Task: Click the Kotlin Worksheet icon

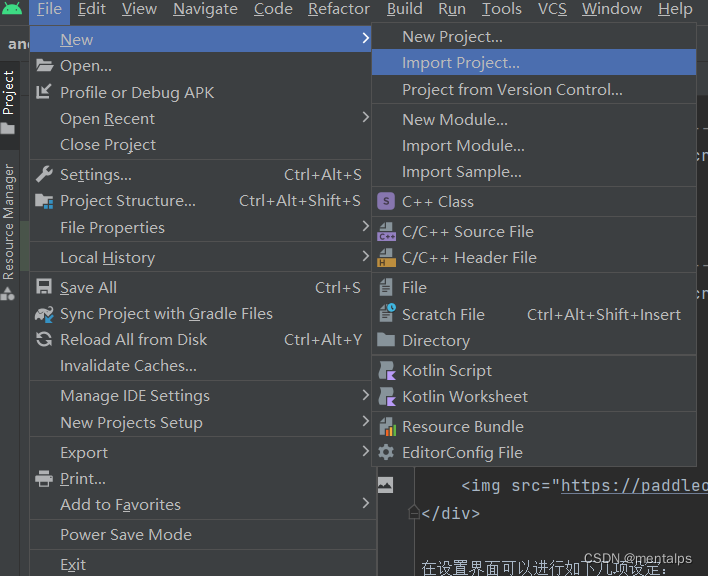Action: pos(387,397)
